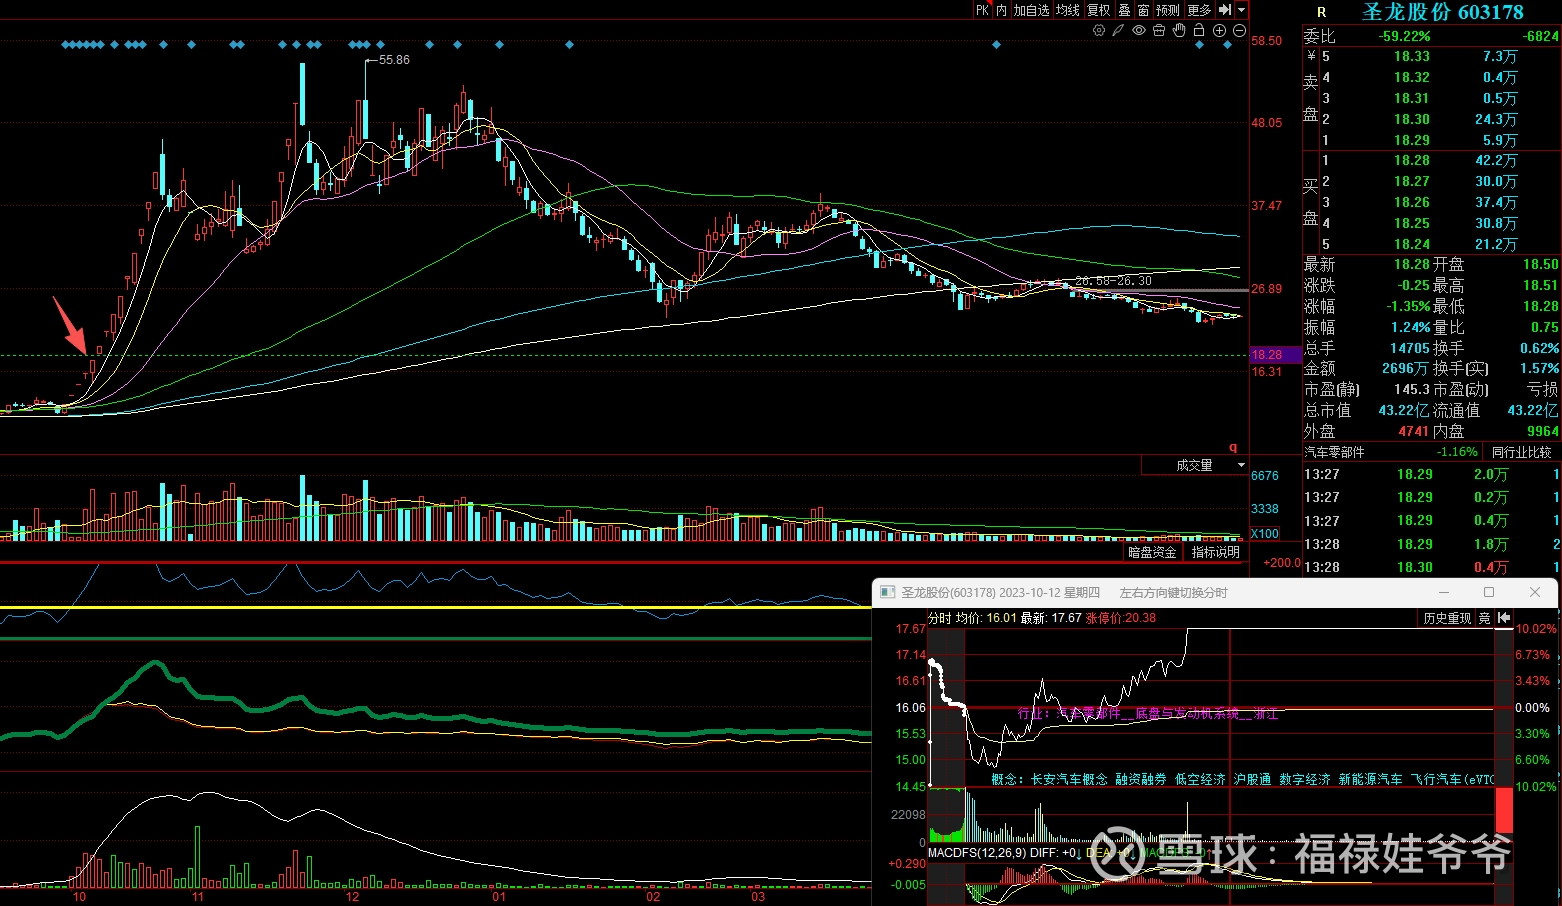The height and width of the screenshot is (906, 1562).
Task: Collapse side panel with arrow-bar icon
Action: coord(1224,10)
